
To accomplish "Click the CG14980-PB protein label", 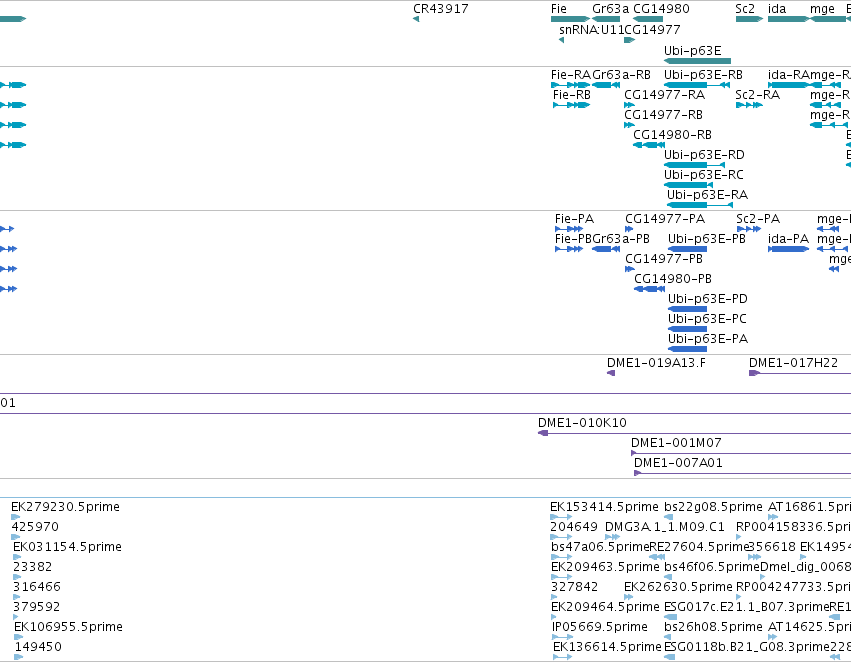I will pyautogui.click(x=672, y=279).
